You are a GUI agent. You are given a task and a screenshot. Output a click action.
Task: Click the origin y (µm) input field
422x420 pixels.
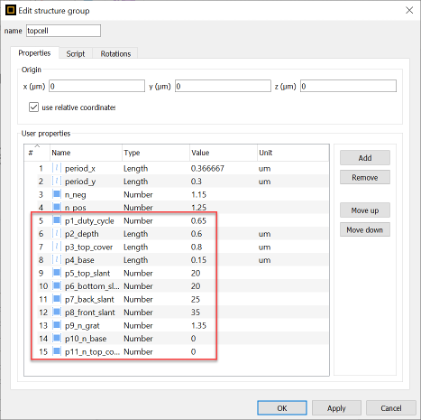pos(223,86)
